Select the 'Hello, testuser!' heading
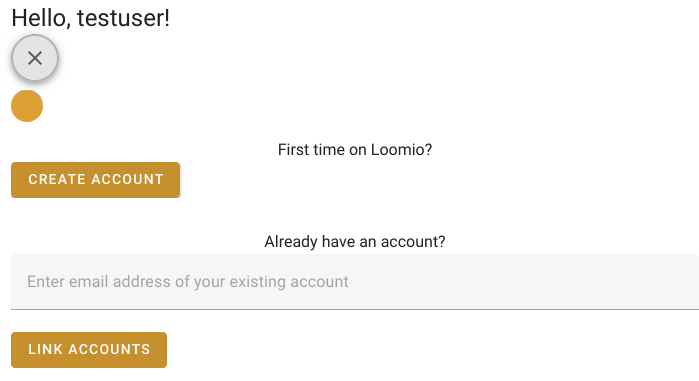This screenshot has height=381, width=699. pos(90,18)
